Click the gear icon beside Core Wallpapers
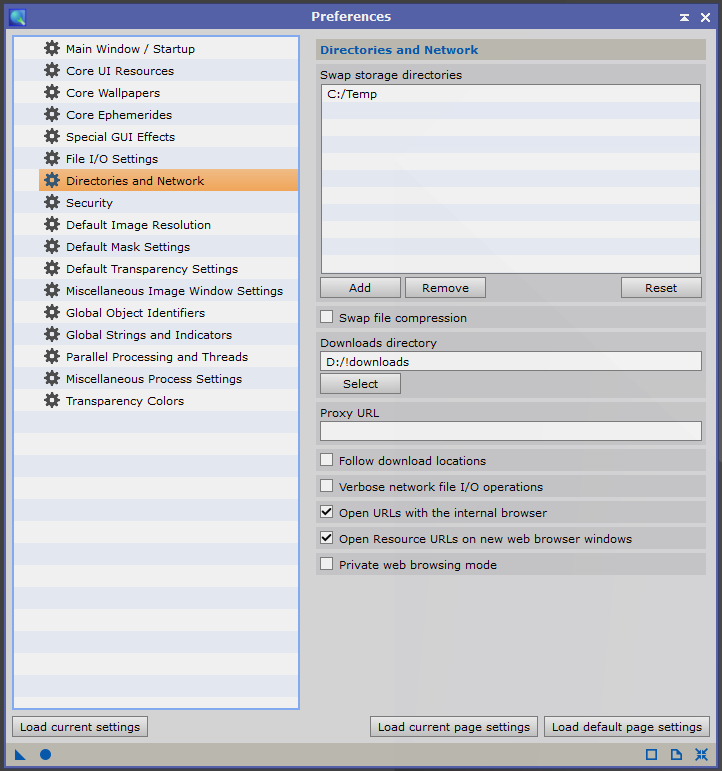 tap(52, 93)
